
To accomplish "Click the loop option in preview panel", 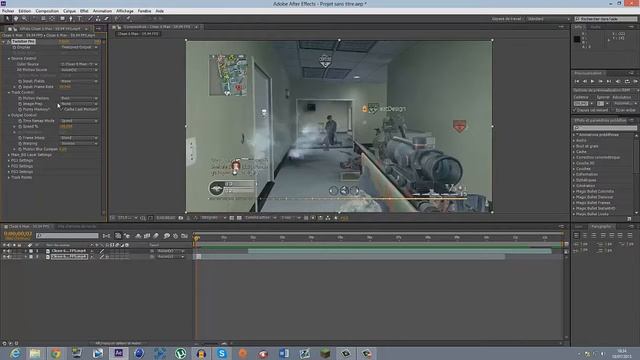I will (627, 82).
